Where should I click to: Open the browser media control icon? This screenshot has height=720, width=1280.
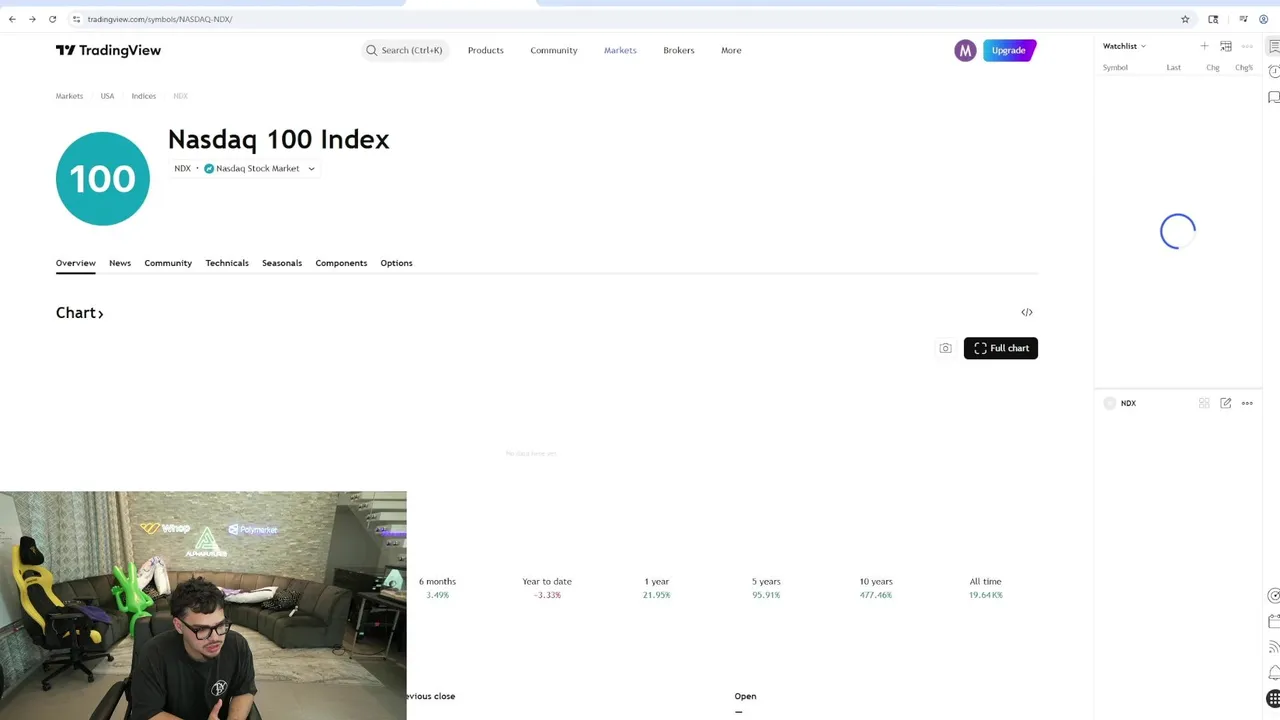coord(1243,19)
